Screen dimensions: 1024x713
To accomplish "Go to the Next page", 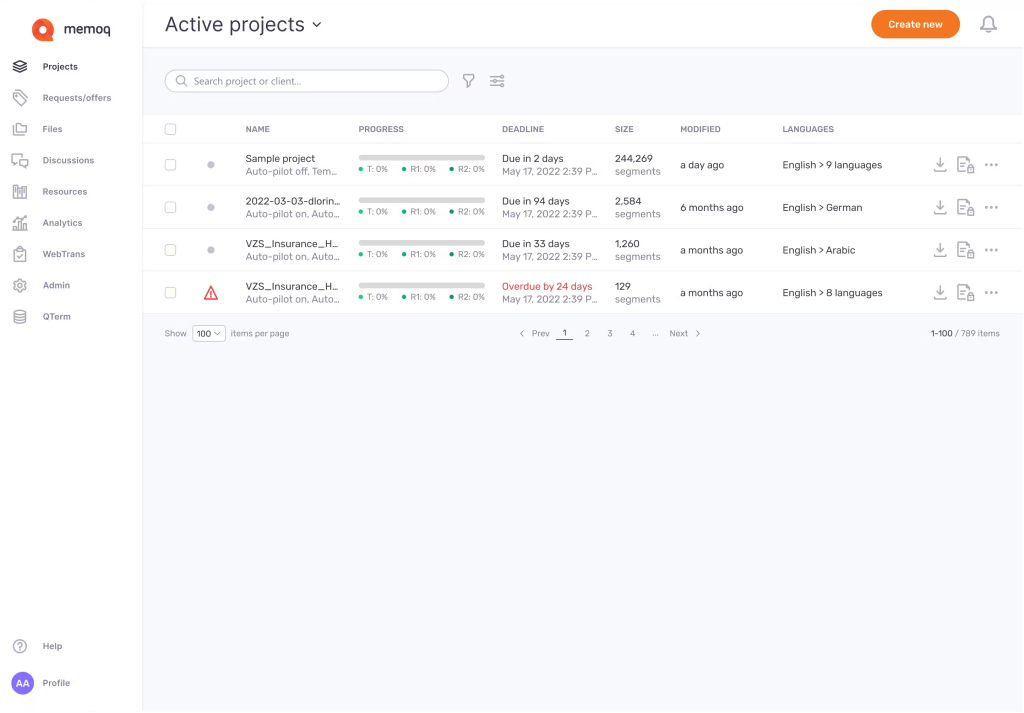I will coord(684,334).
